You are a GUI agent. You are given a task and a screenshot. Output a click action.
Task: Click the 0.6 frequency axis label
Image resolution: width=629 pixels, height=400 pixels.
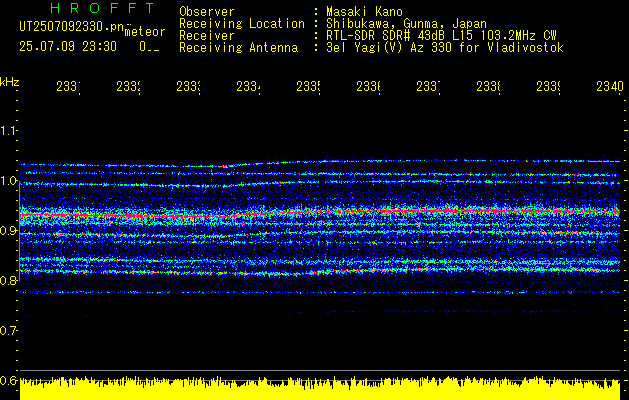[x=8, y=380]
